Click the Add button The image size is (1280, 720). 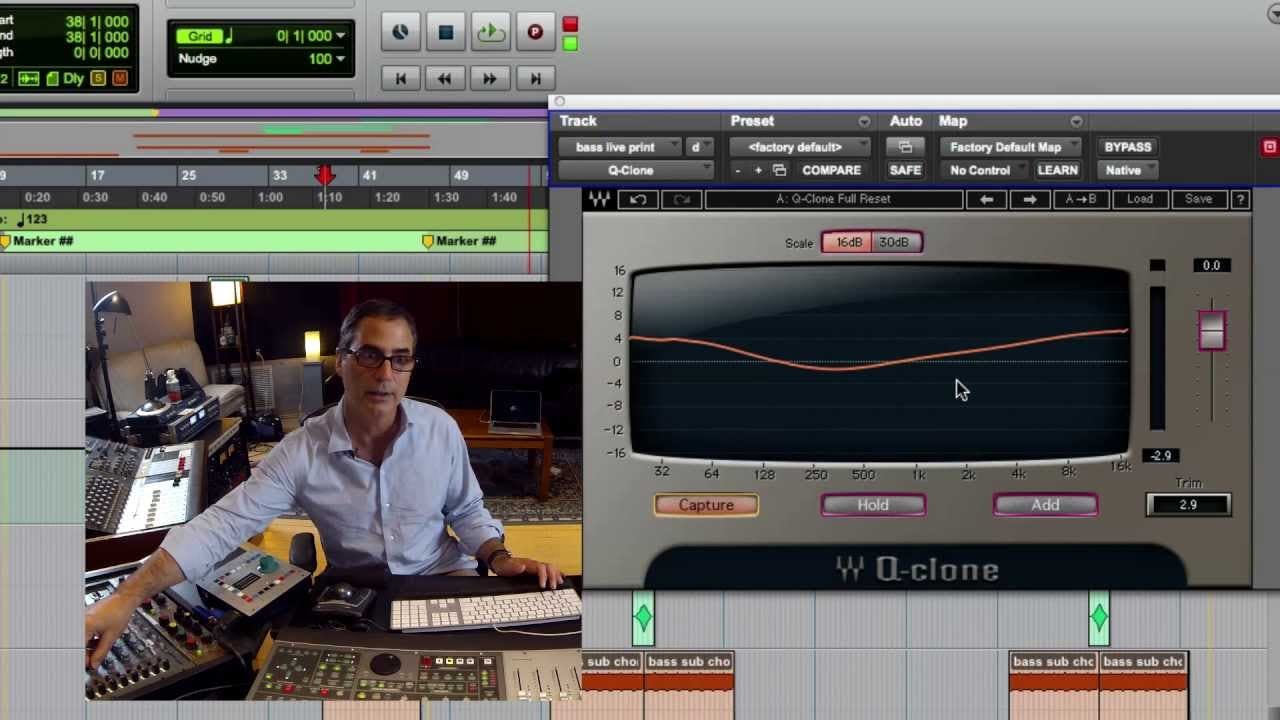[x=1045, y=505]
